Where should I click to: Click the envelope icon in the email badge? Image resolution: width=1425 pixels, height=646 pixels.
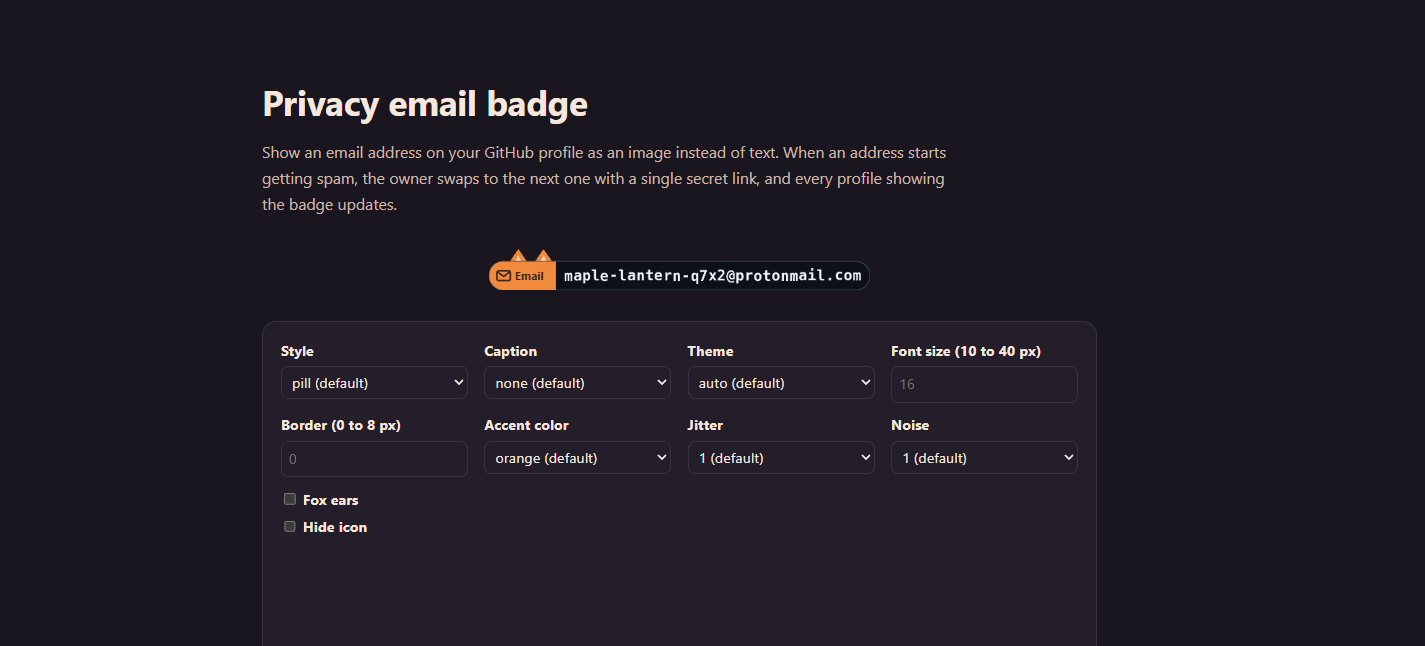pos(503,276)
